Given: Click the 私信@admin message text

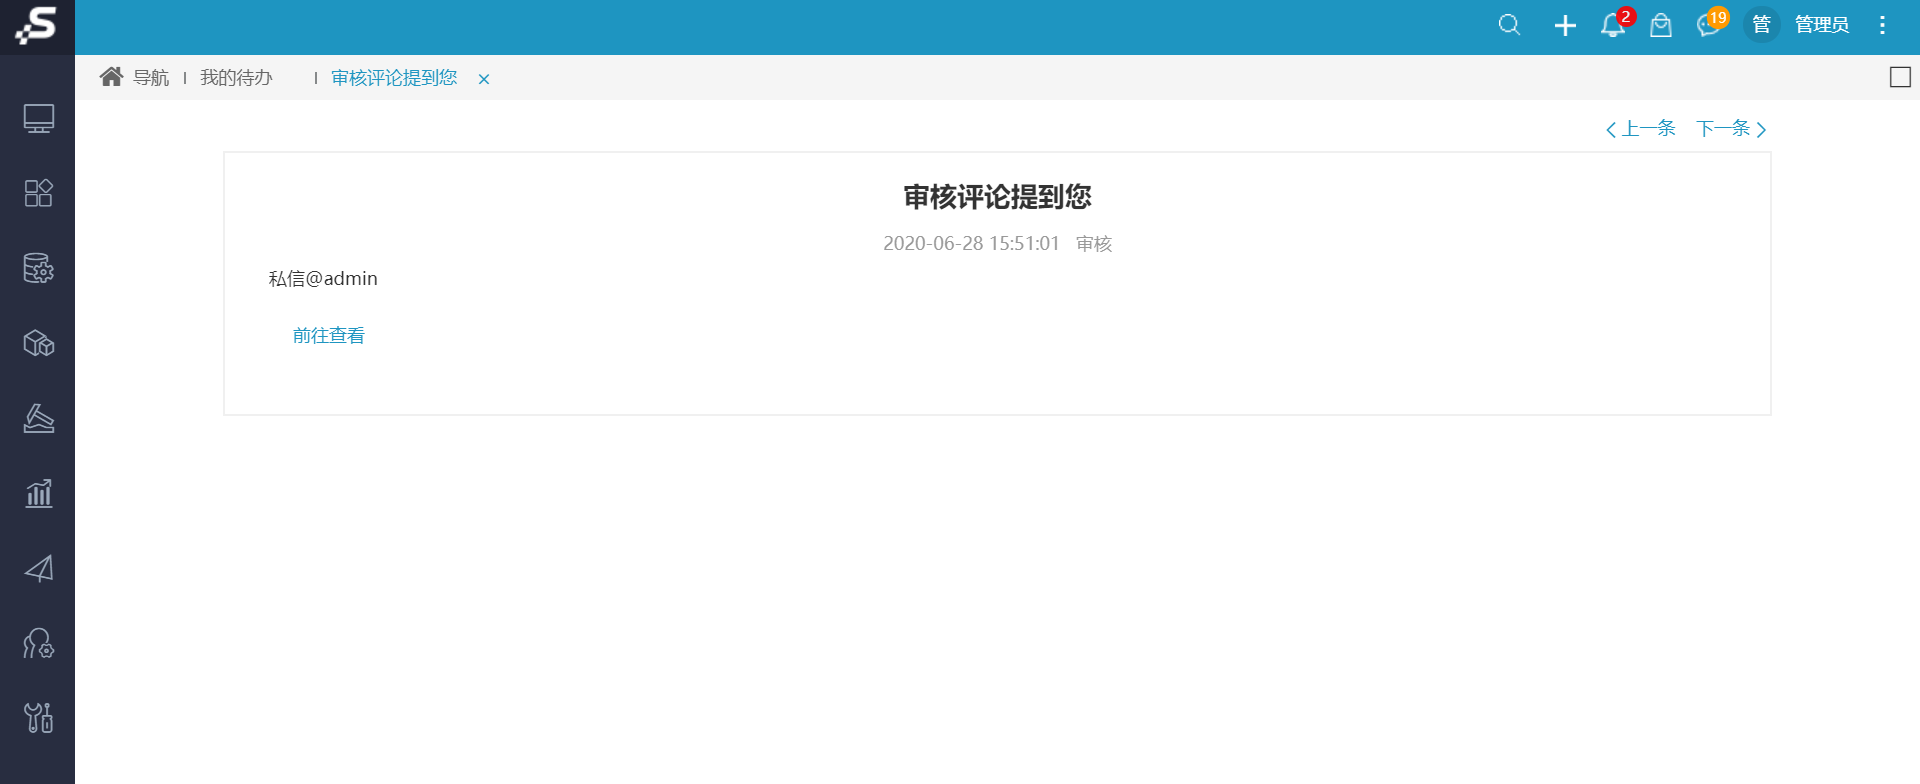Looking at the screenshot, I should click(x=323, y=279).
